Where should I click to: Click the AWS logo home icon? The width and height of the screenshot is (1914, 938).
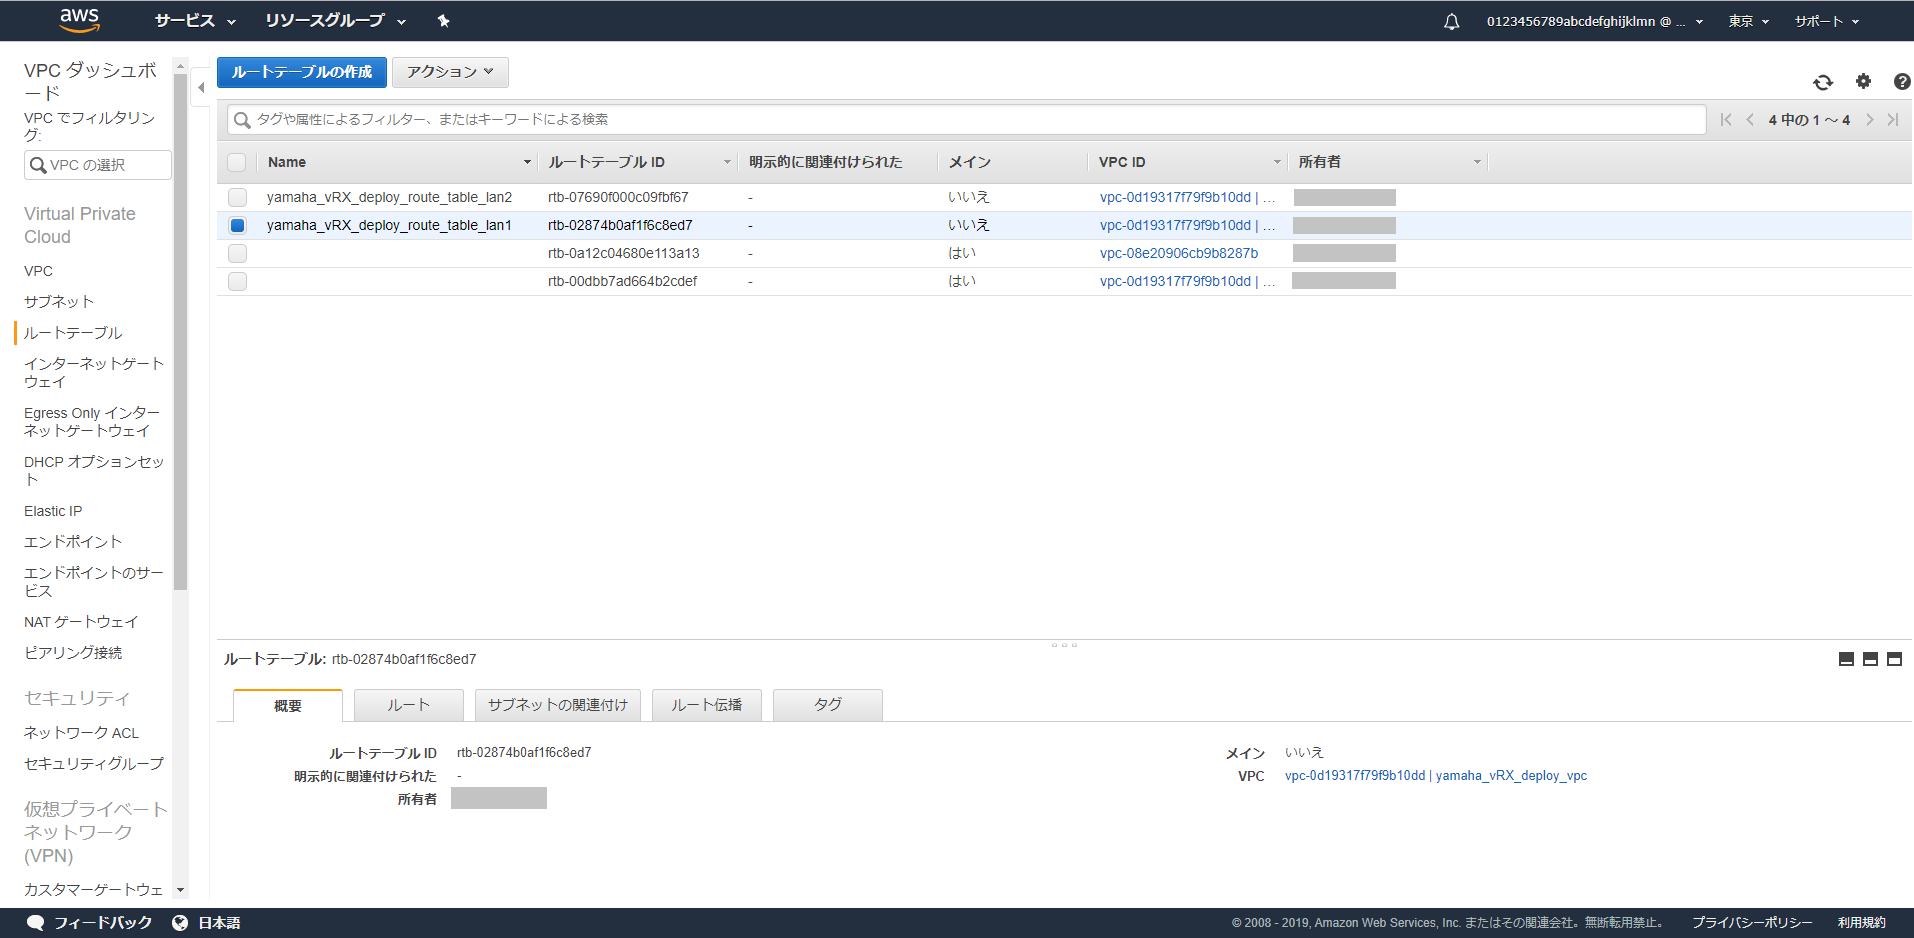pos(79,20)
